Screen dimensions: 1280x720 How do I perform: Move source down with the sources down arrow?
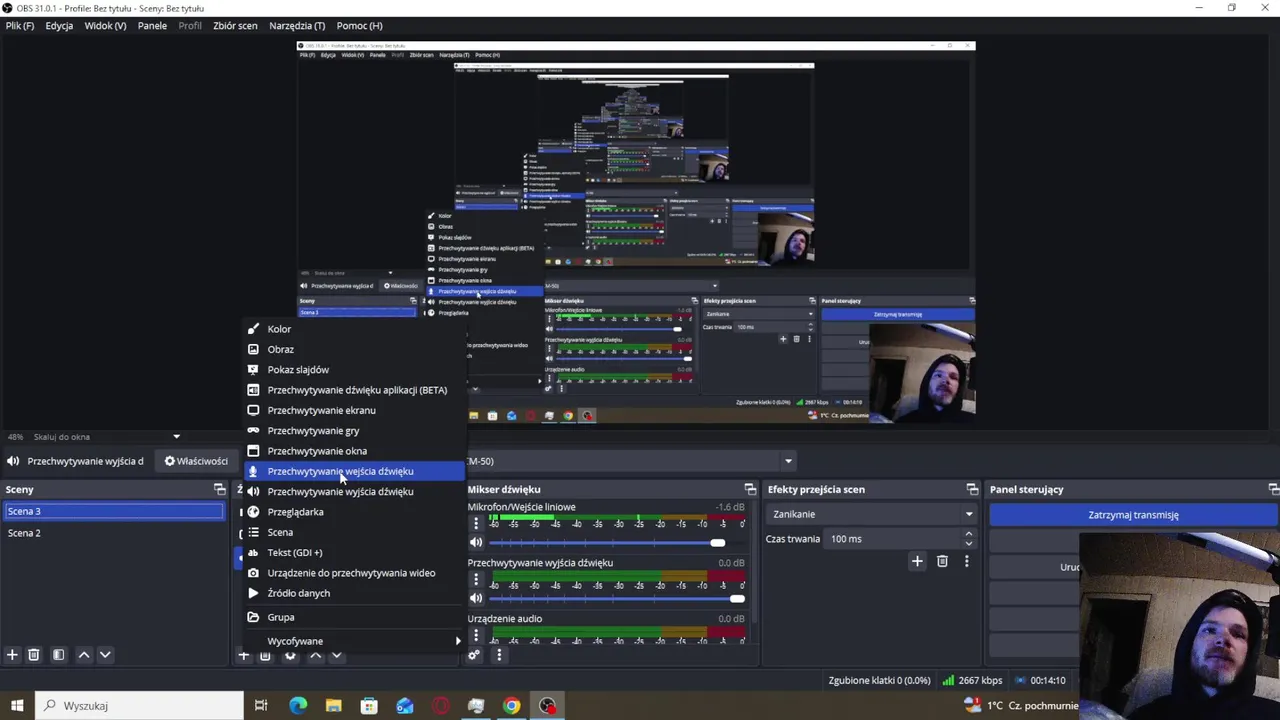[x=336, y=656]
